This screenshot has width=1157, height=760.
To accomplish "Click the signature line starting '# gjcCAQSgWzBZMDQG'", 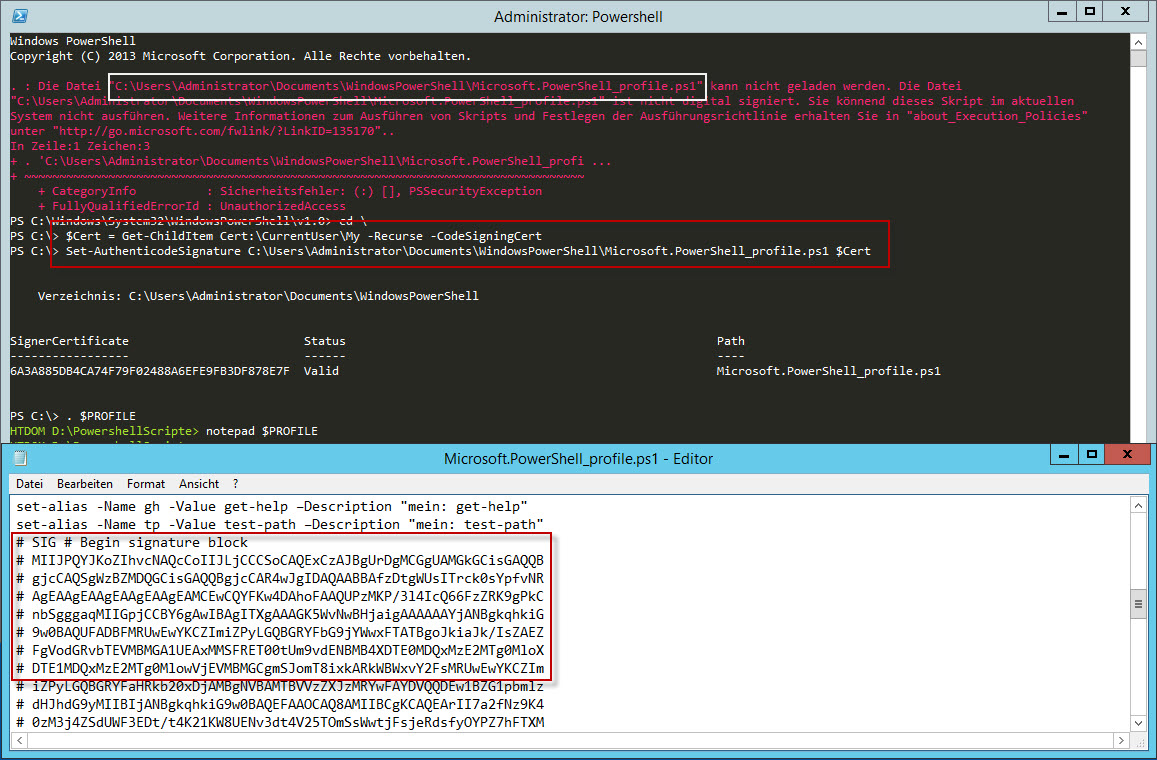I will pos(280,578).
